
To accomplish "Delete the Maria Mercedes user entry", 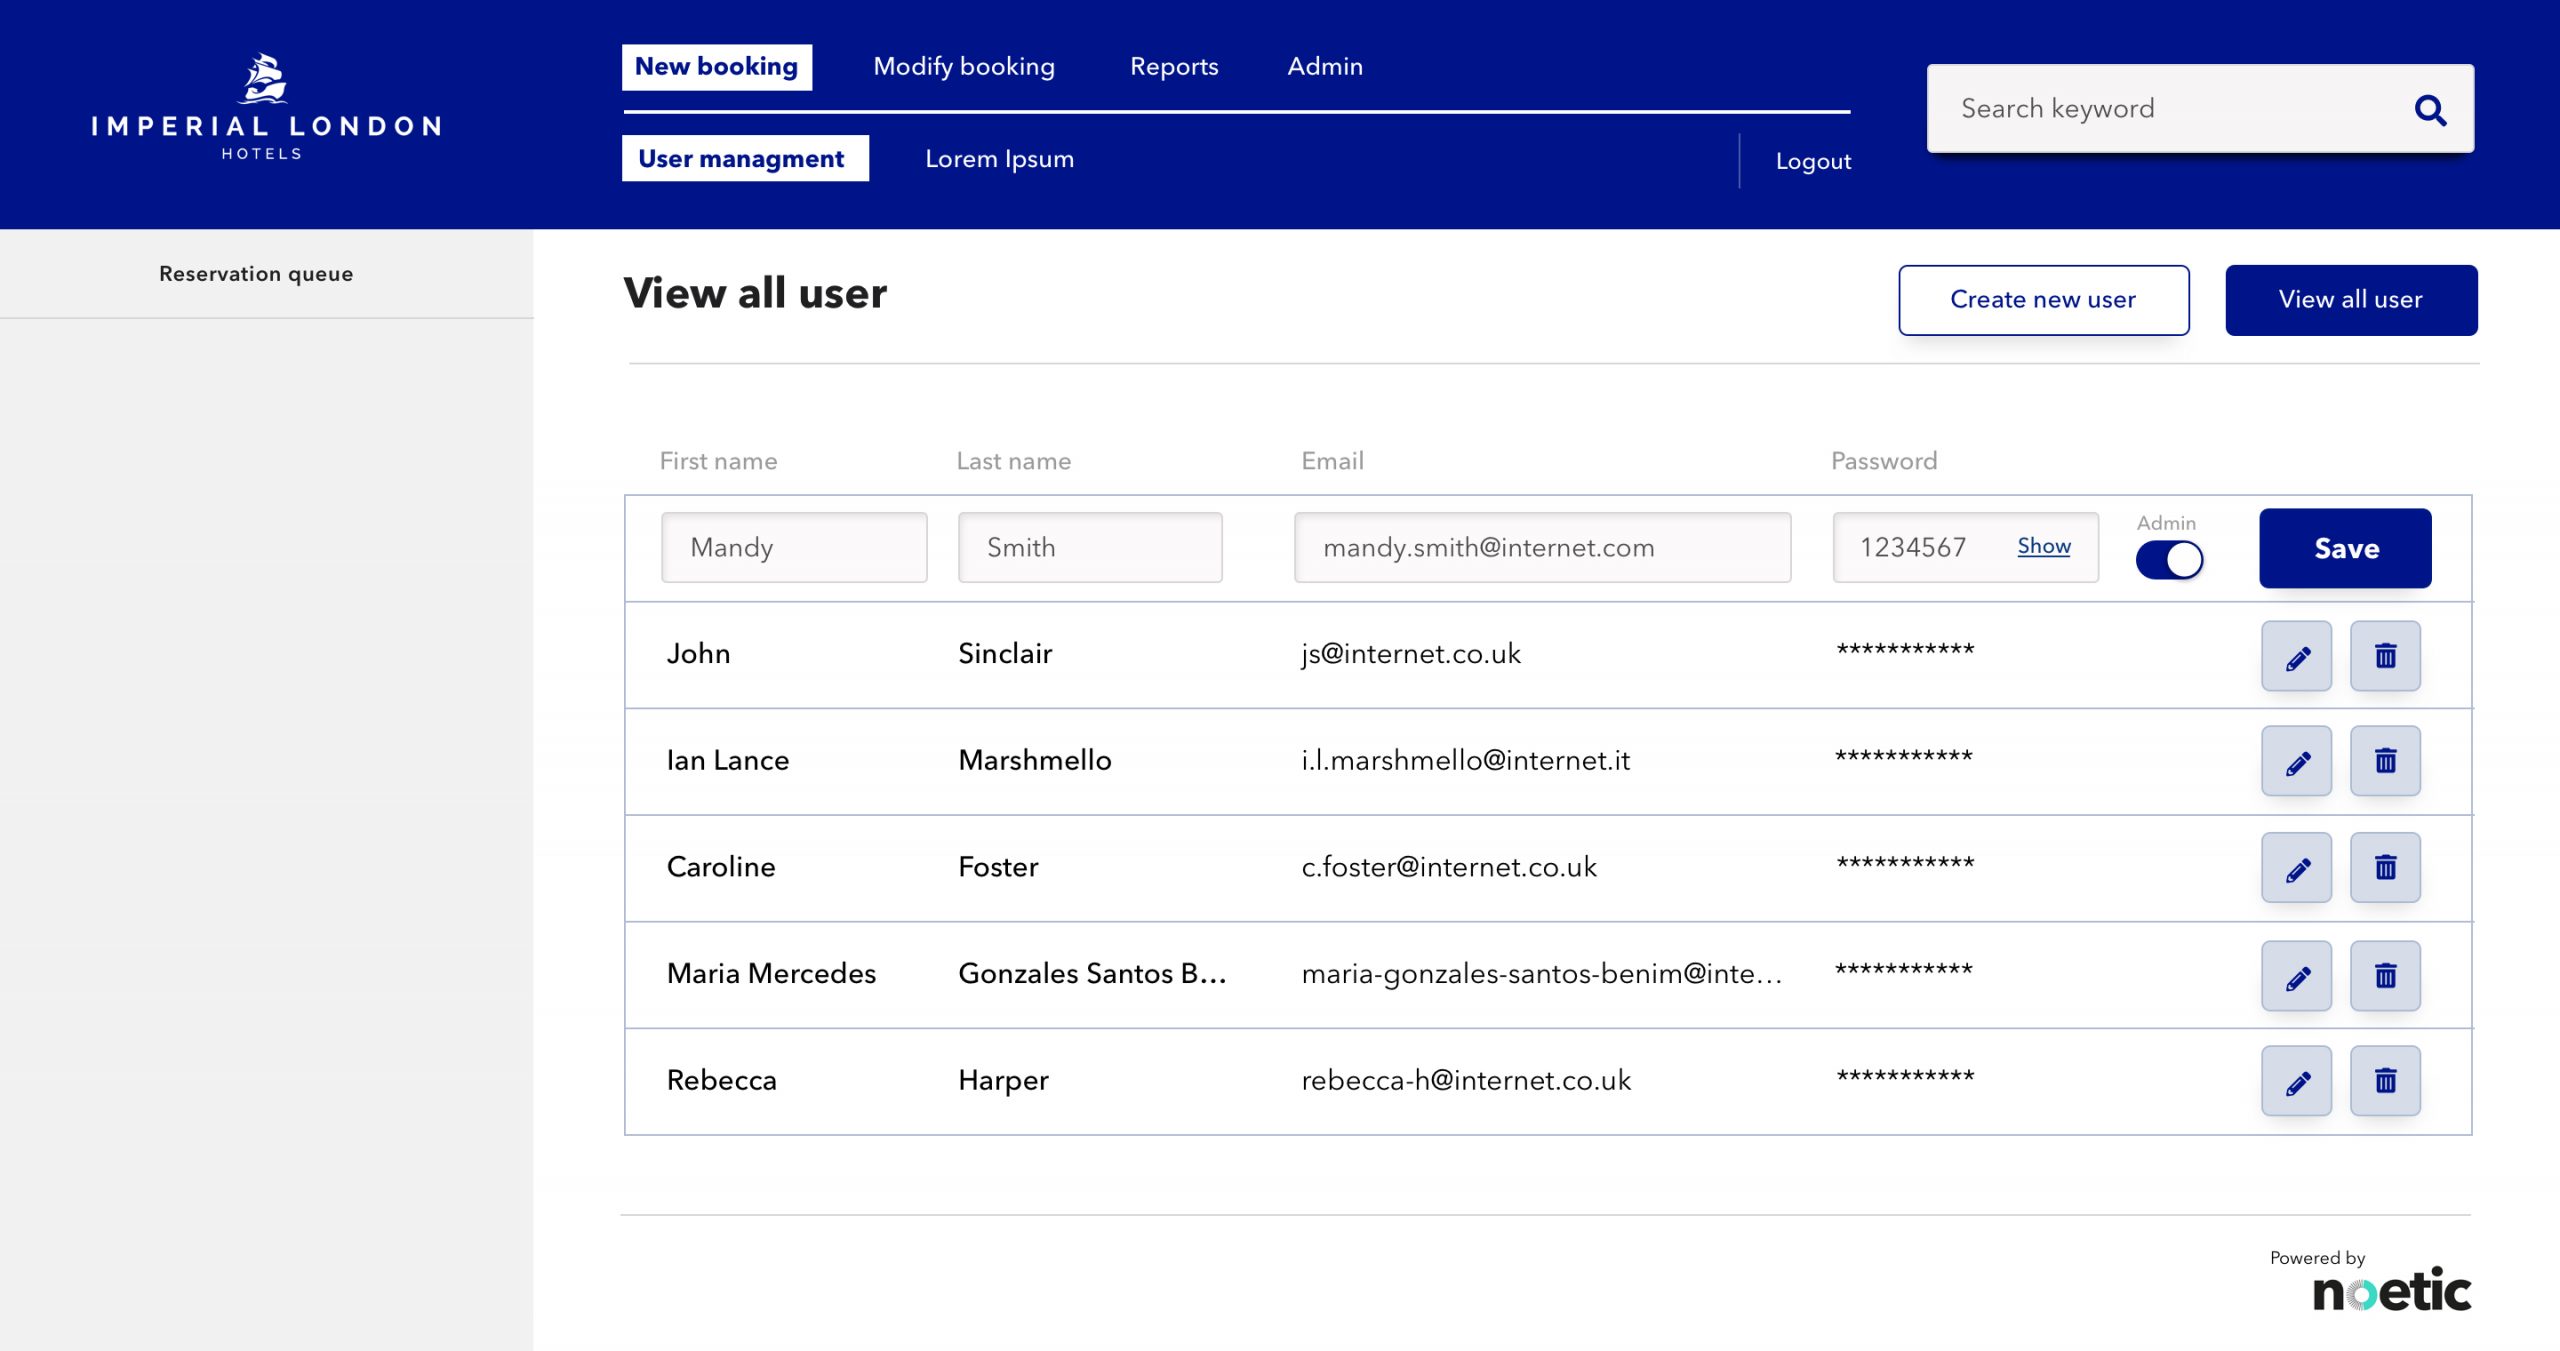I will pyautogui.click(x=2384, y=975).
